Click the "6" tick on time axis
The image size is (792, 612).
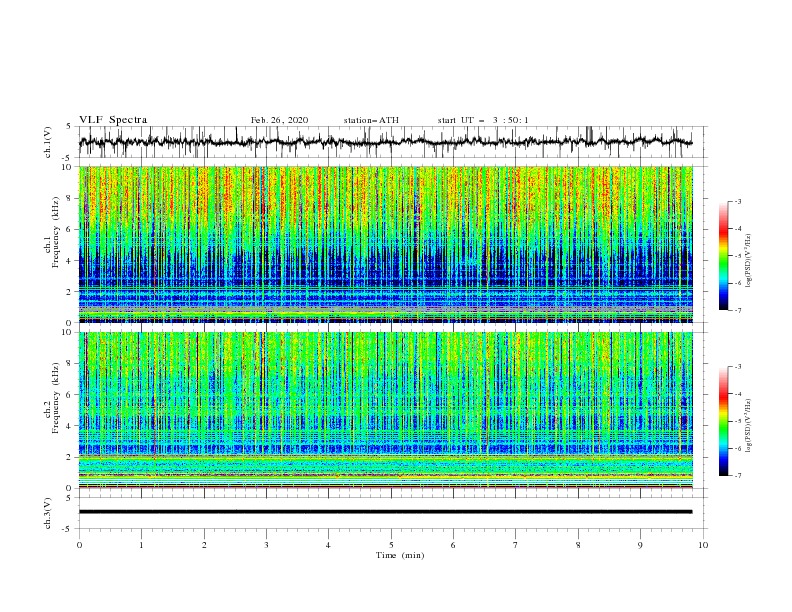pos(453,545)
